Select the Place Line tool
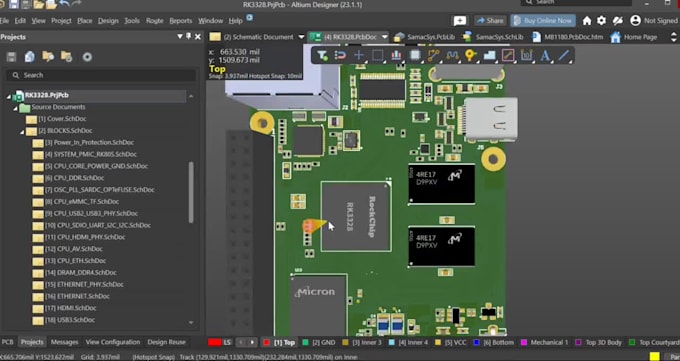The image size is (680, 361). pyautogui.click(x=564, y=56)
